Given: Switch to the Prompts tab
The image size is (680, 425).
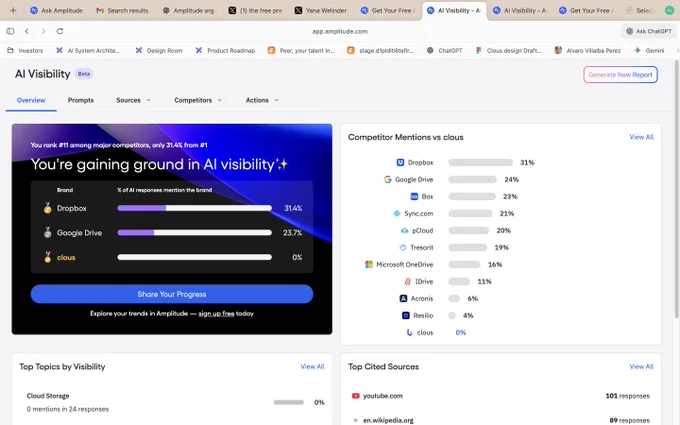Looking at the screenshot, I should (81, 100).
